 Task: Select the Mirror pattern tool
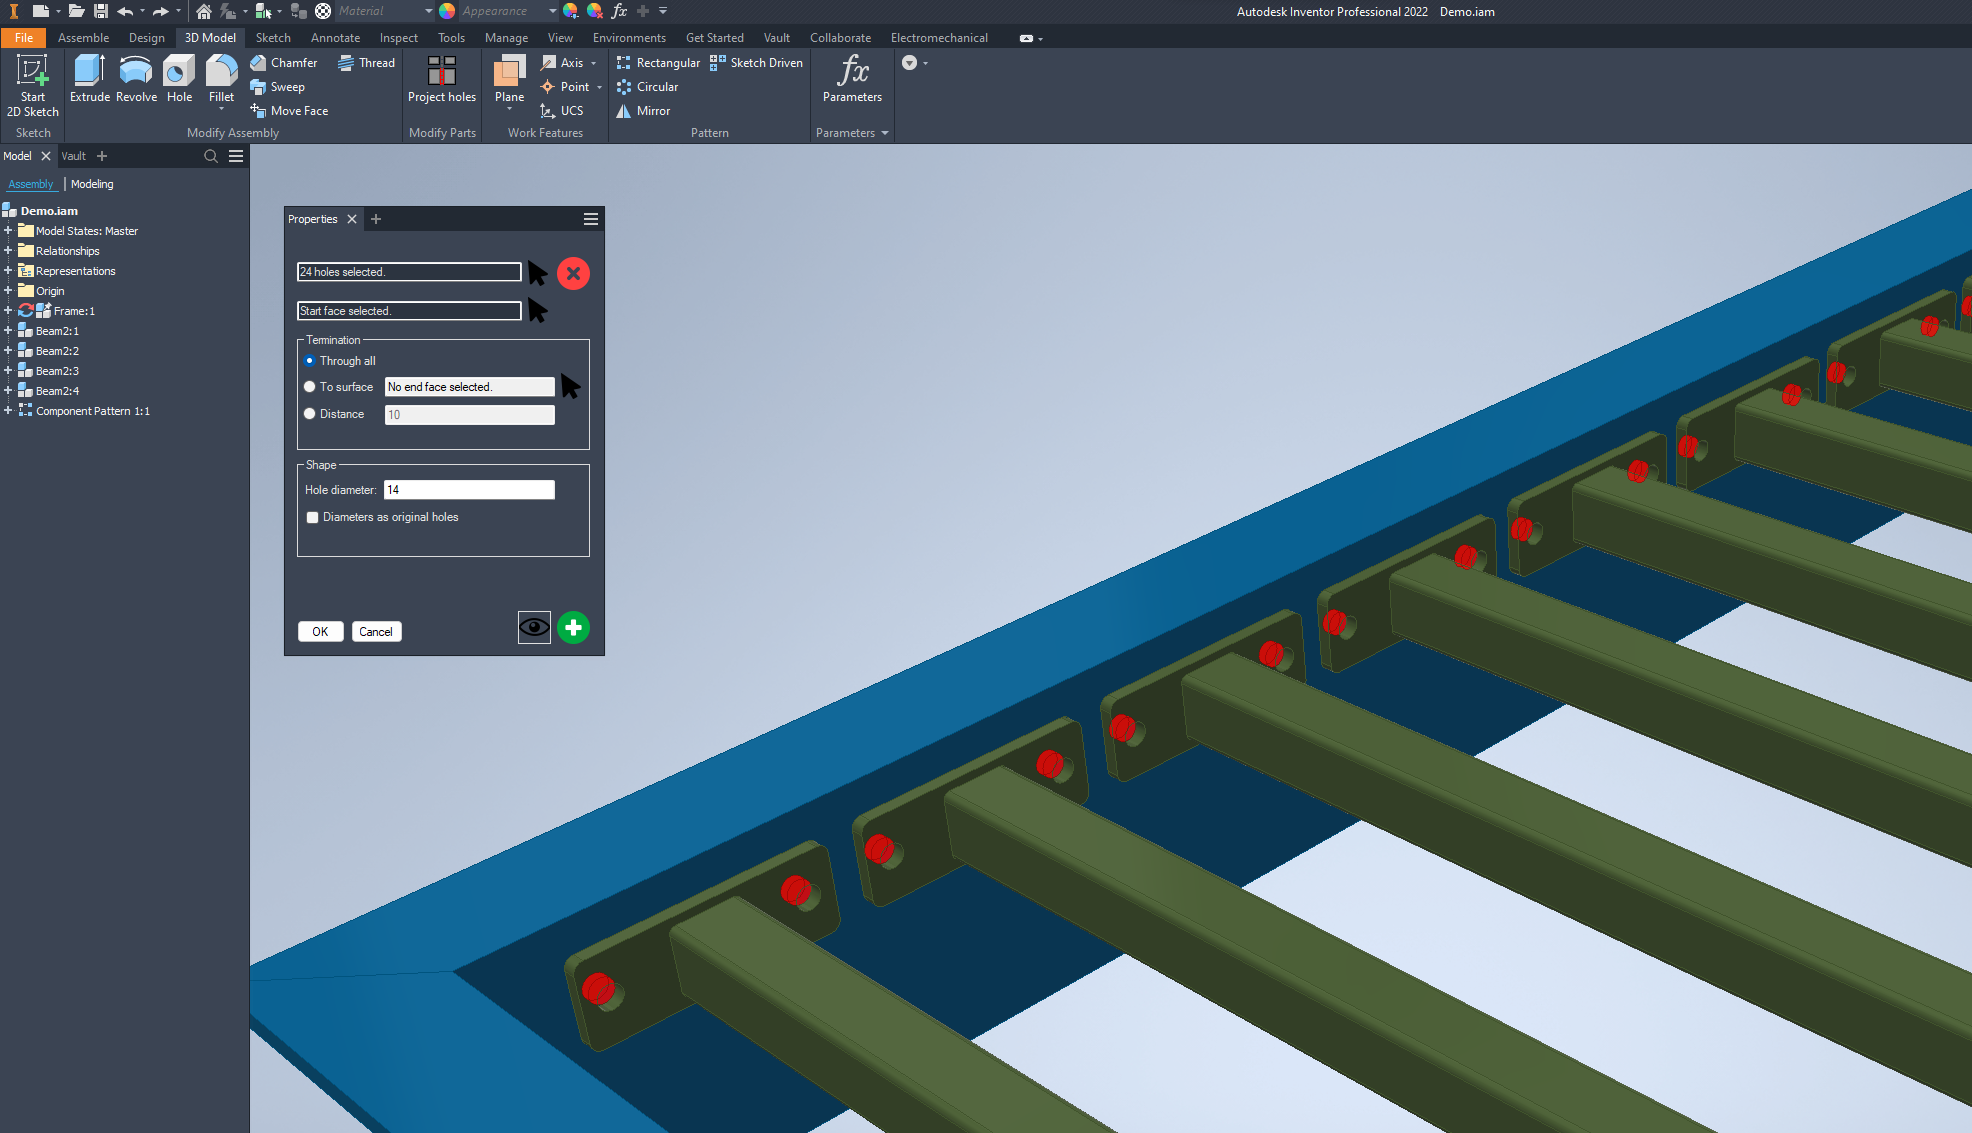(643, 111)
